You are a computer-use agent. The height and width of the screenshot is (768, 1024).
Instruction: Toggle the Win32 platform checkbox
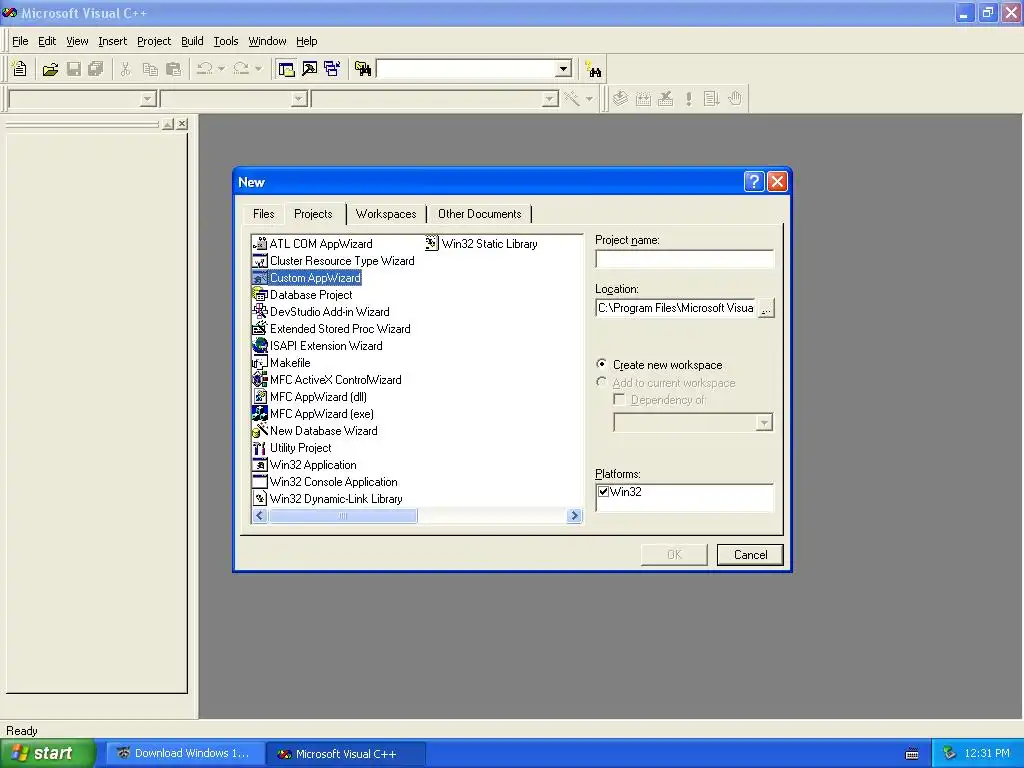[603, 492]
